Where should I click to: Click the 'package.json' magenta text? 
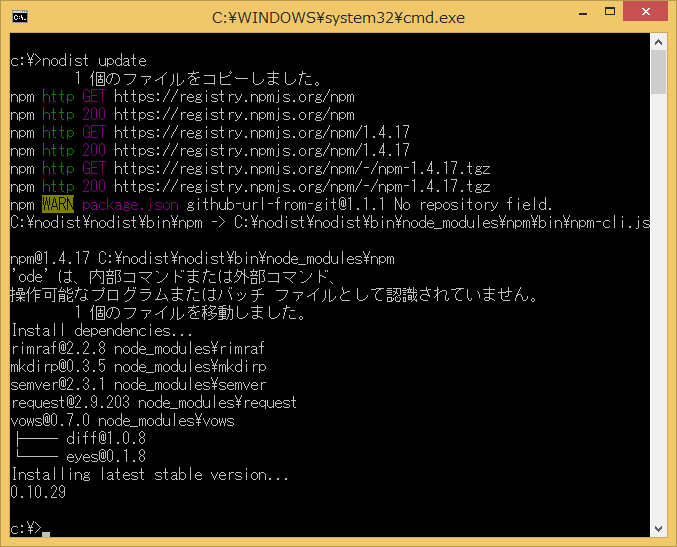click(x=130, y=205)
